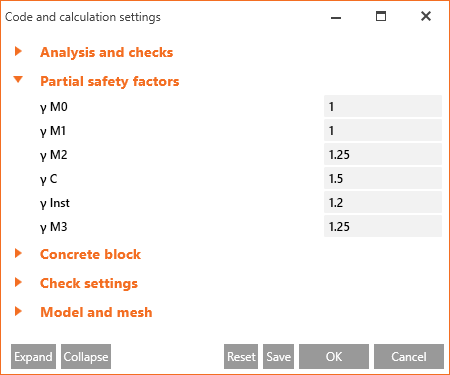Edit the γ M0 value field
Viewport: 450px width, 375px height.
[383, 106]
